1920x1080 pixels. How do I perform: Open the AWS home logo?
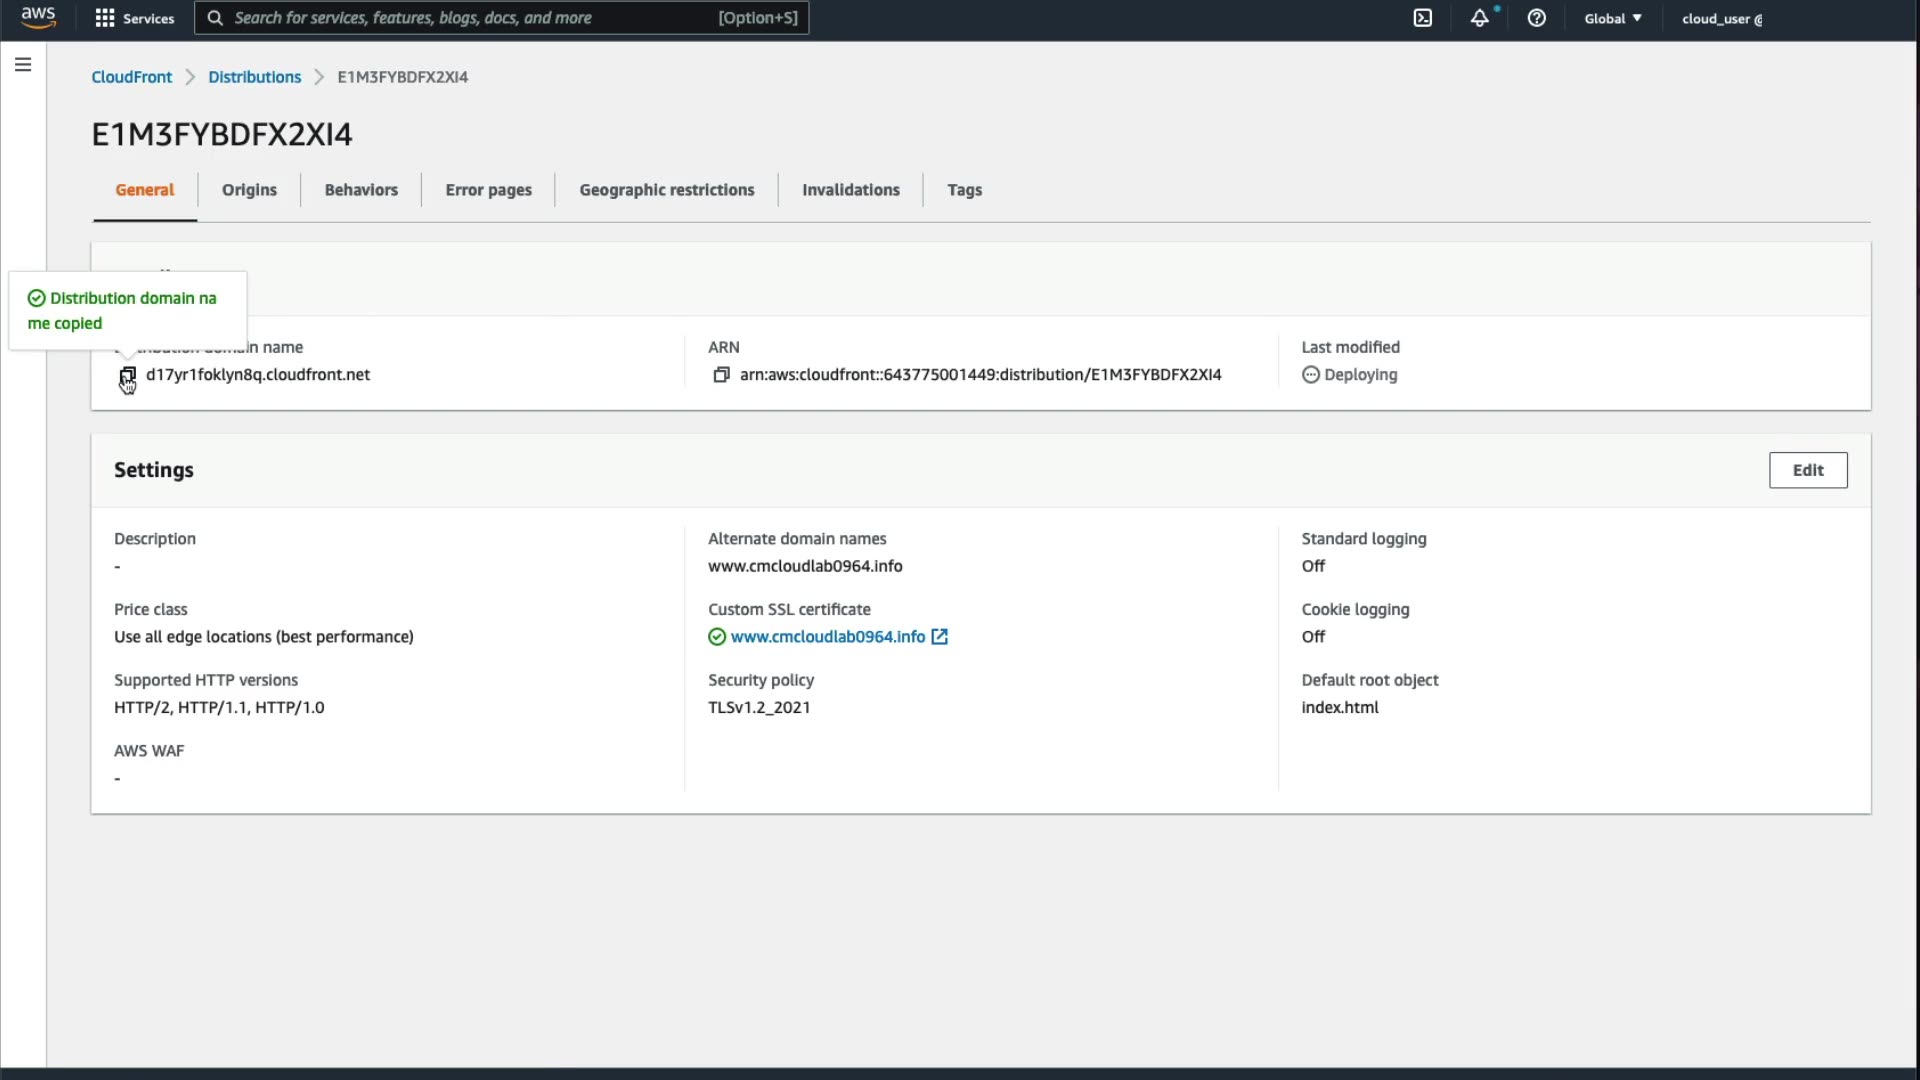click(x=38, y=17)
